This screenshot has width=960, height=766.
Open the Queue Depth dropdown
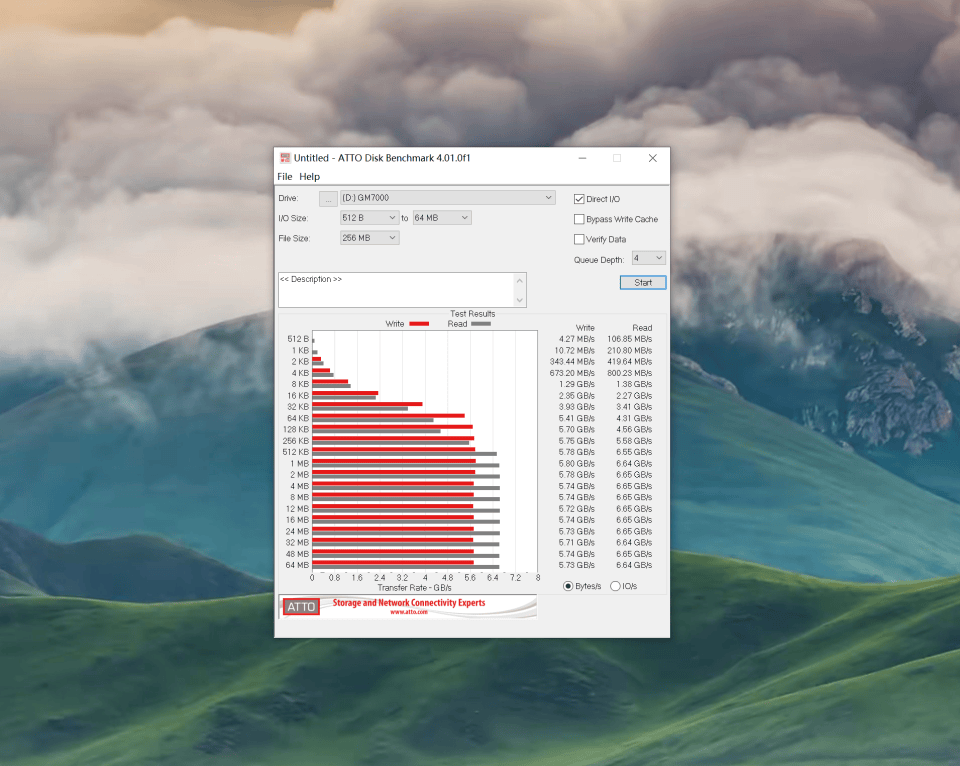coord(648,258)
